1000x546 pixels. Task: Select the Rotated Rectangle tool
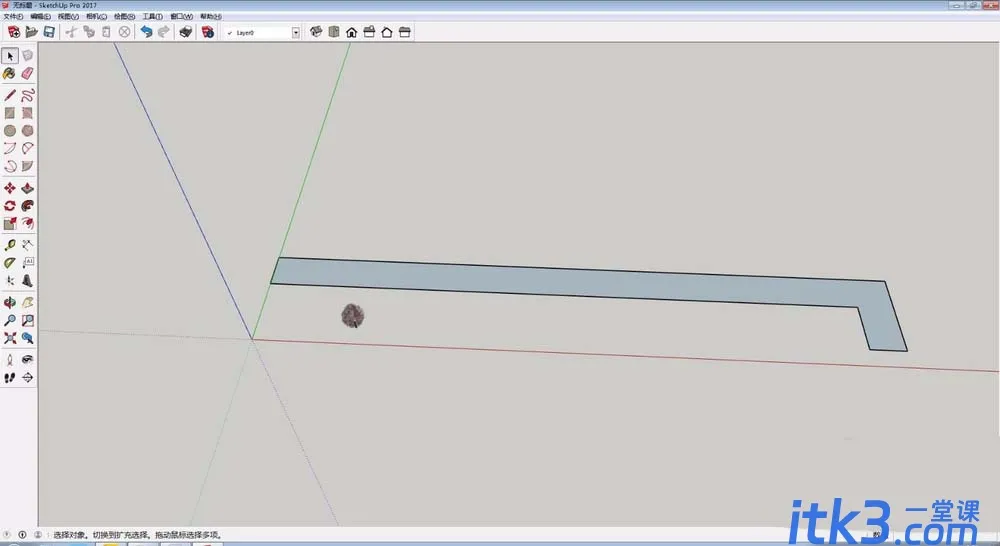27,113
